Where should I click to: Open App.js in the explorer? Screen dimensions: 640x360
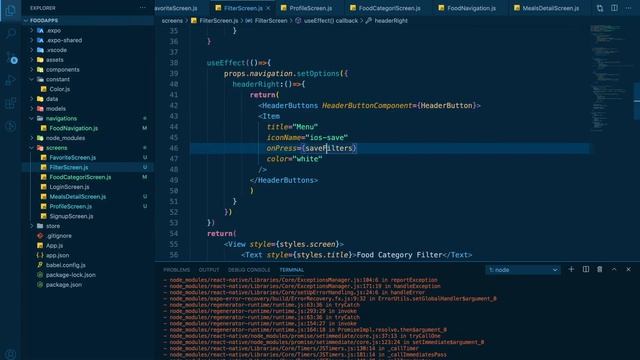[87, 246]
